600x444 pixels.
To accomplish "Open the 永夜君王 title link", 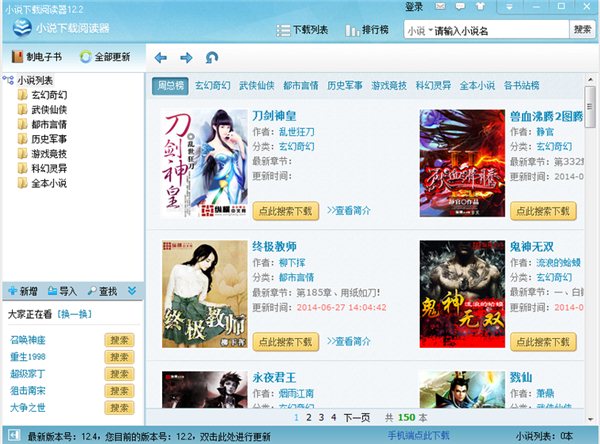I will (274, 377).
